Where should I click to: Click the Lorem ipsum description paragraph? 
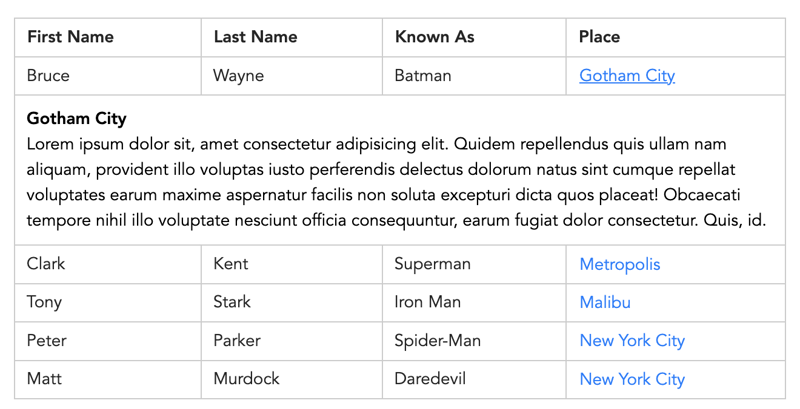(396, 183)
